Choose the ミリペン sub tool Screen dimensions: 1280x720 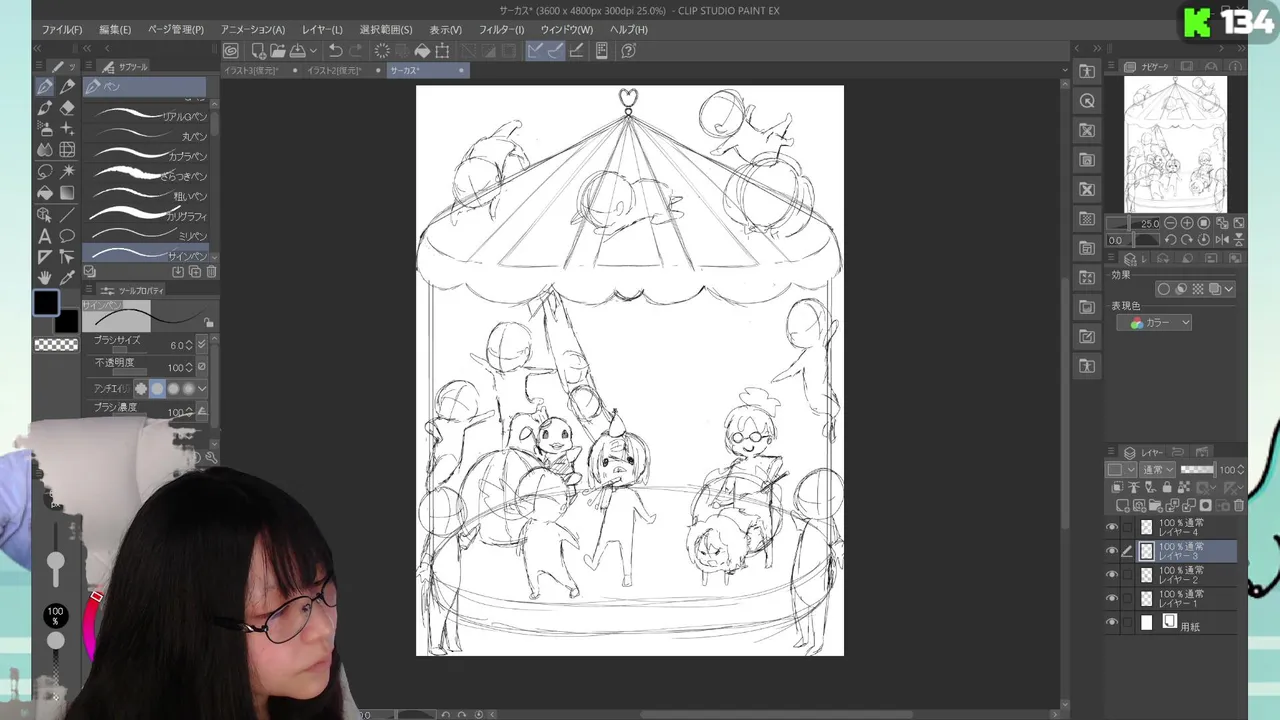point(146,236)
